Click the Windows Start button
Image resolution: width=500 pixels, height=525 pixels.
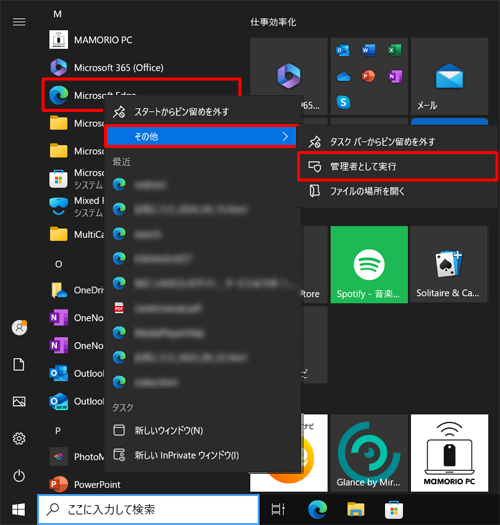(x=18, y=510)
